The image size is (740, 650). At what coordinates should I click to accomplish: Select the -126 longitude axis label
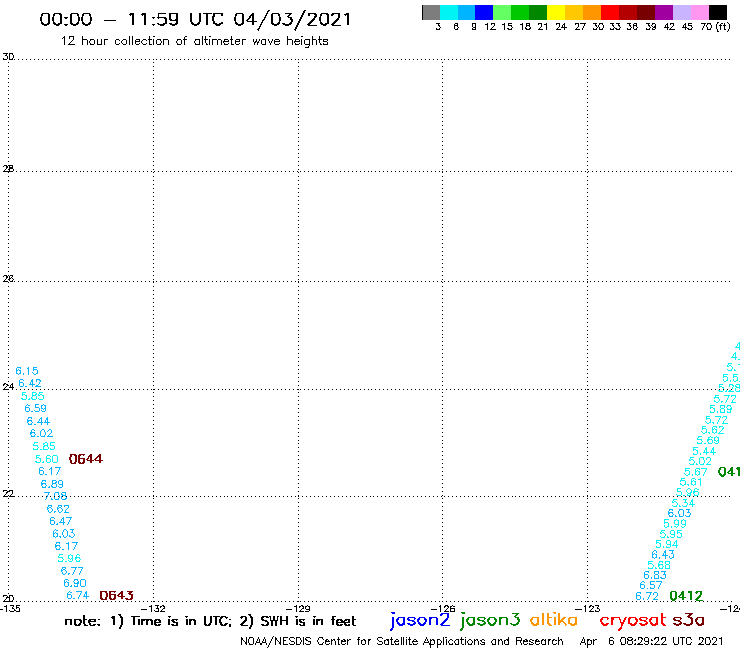point(443,609)
